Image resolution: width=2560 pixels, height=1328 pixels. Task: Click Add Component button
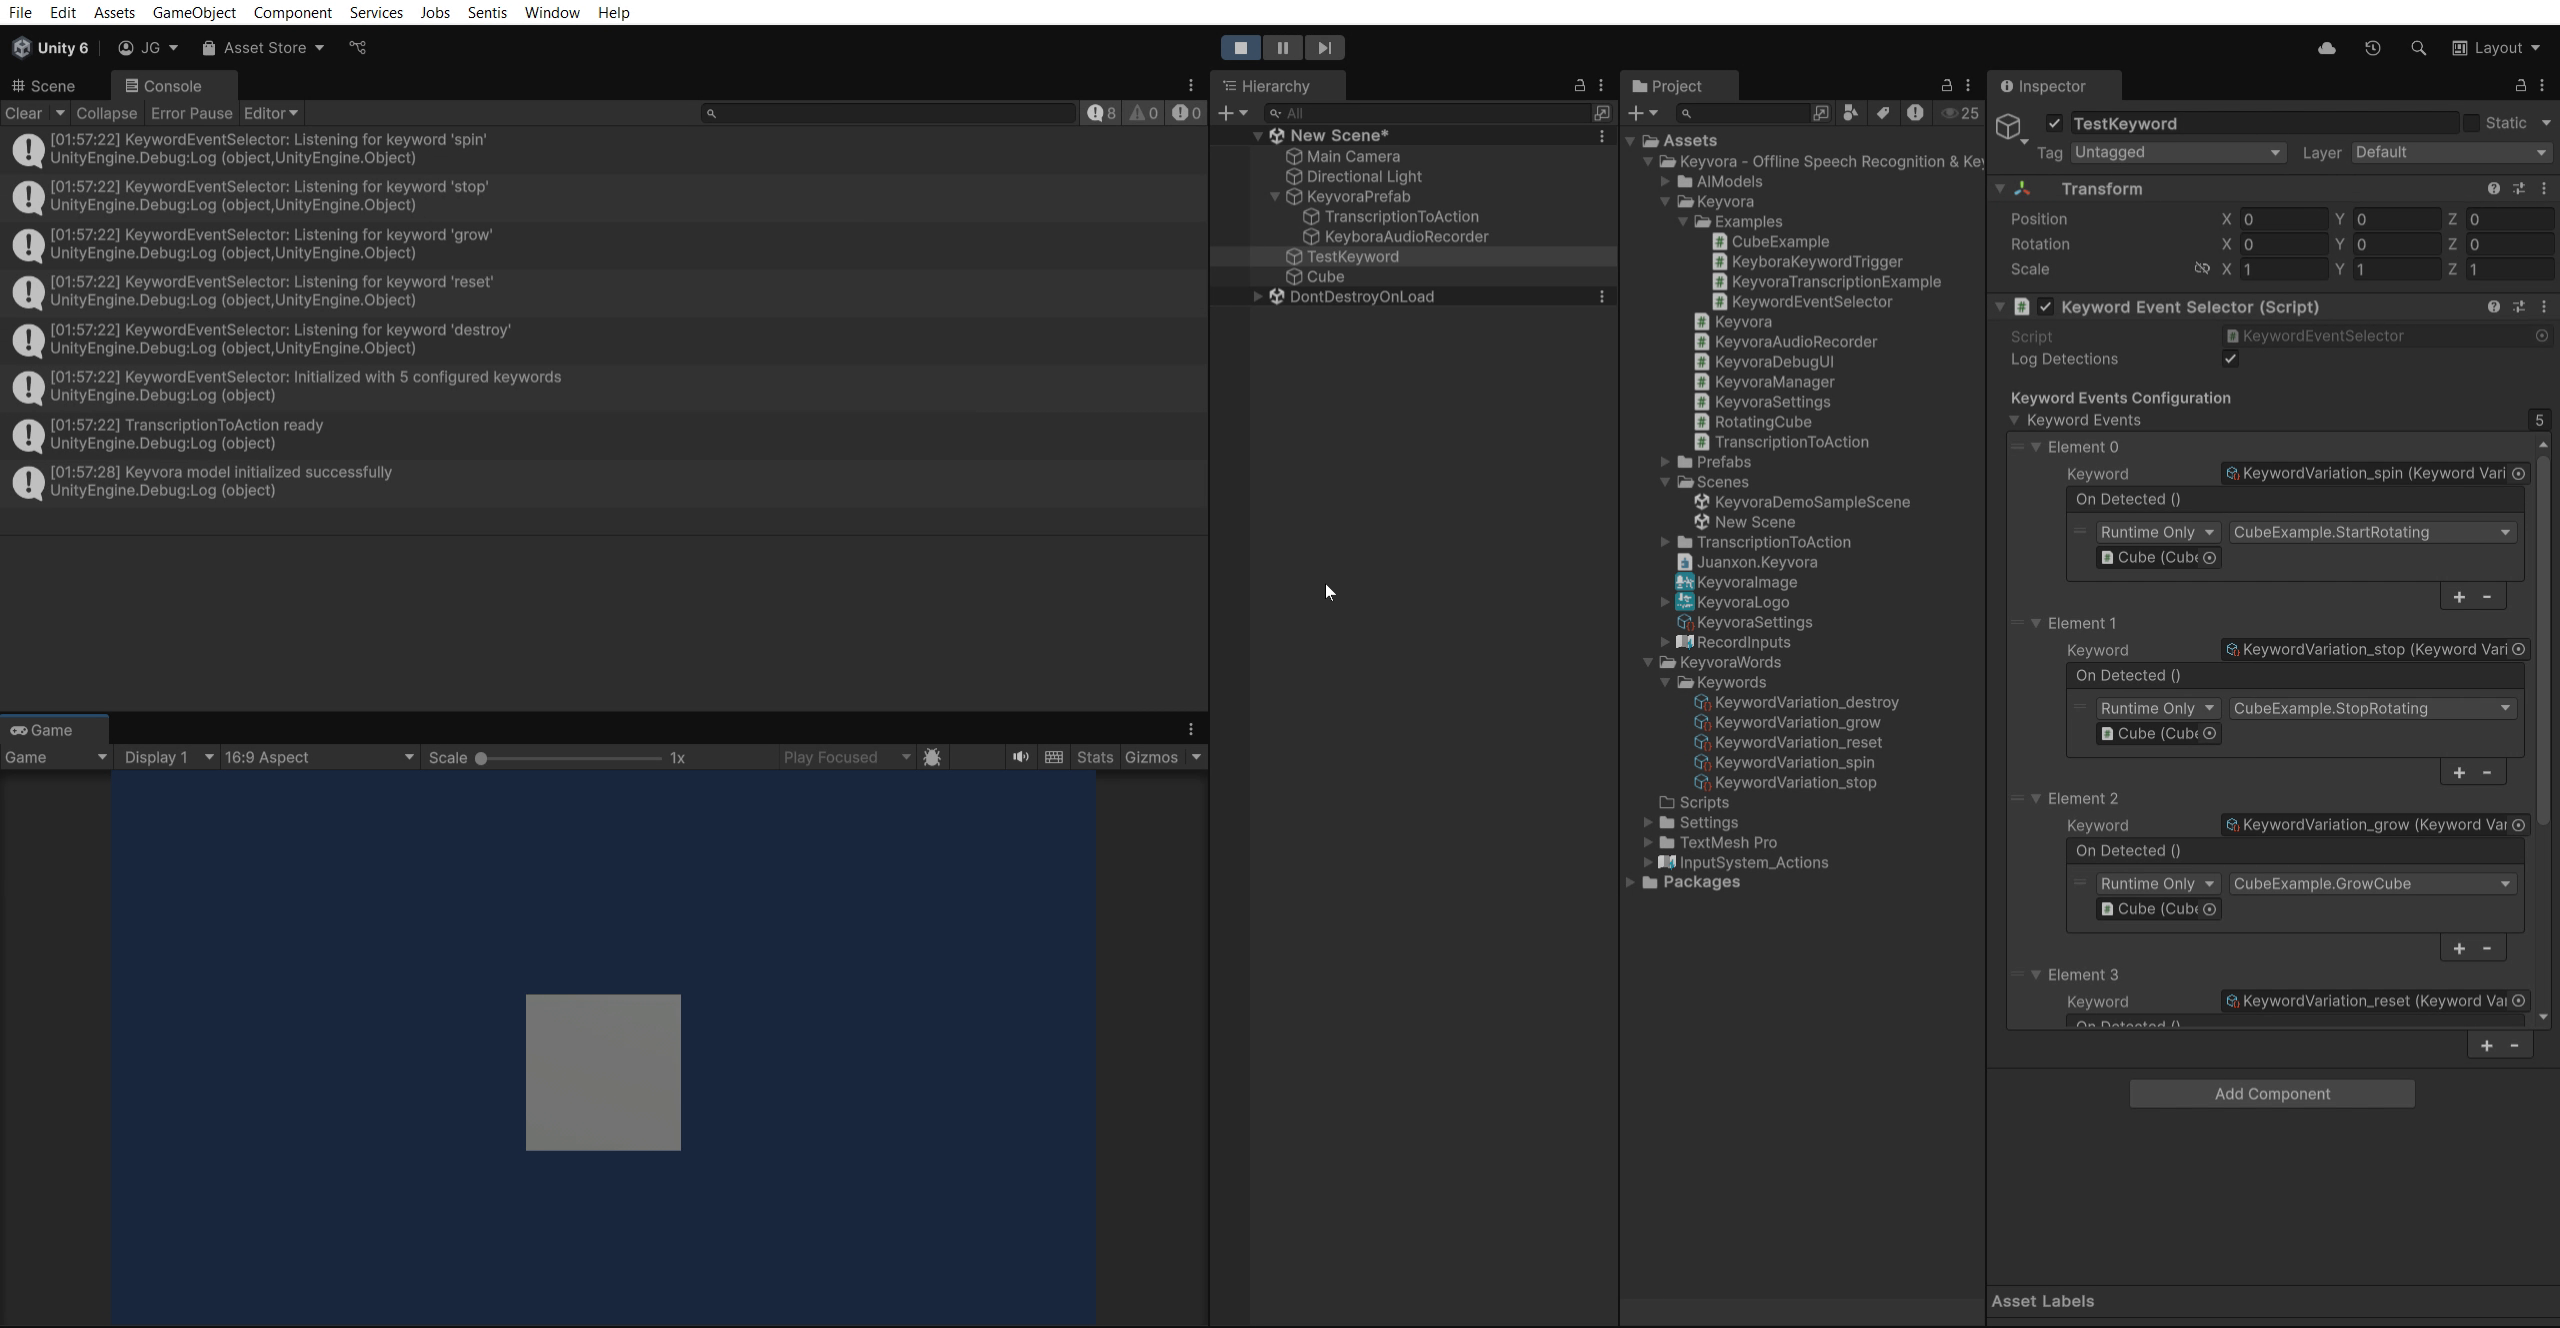(x=2271, y=1094)
